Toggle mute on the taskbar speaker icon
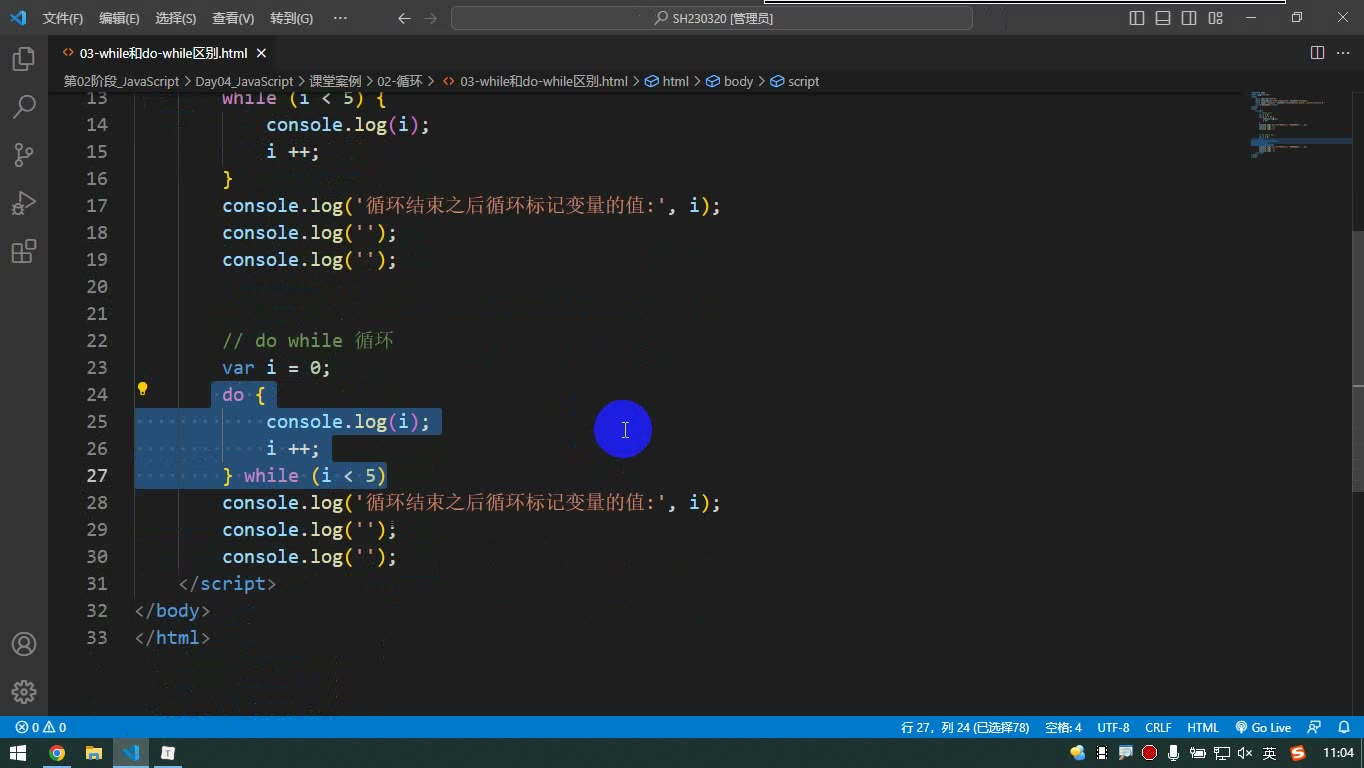Image resolution: width=1364 pixels, height=768 pixels. pos(1245,753)
